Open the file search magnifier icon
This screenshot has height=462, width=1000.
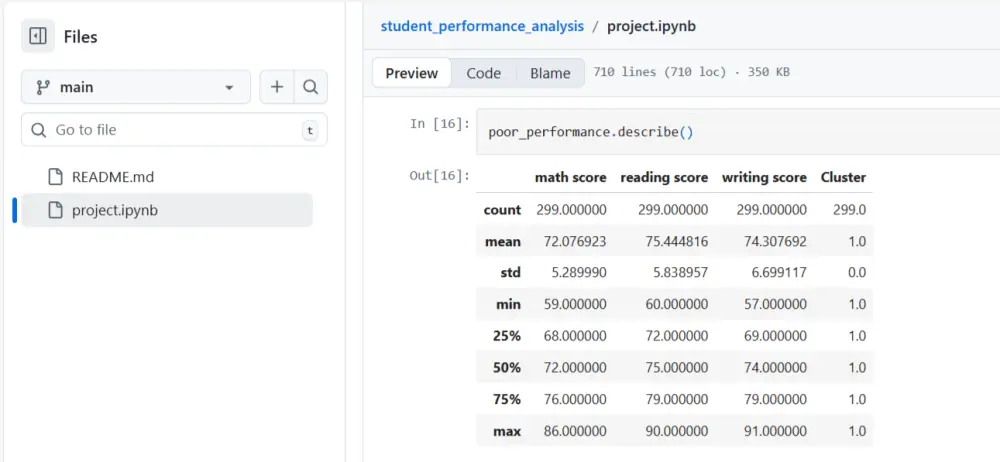click(311, 87)
